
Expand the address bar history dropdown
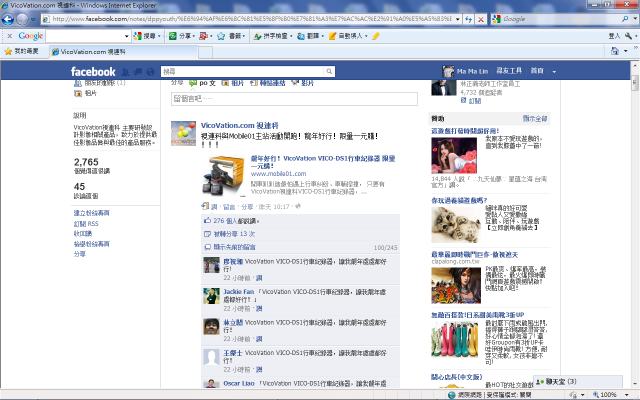458,19
